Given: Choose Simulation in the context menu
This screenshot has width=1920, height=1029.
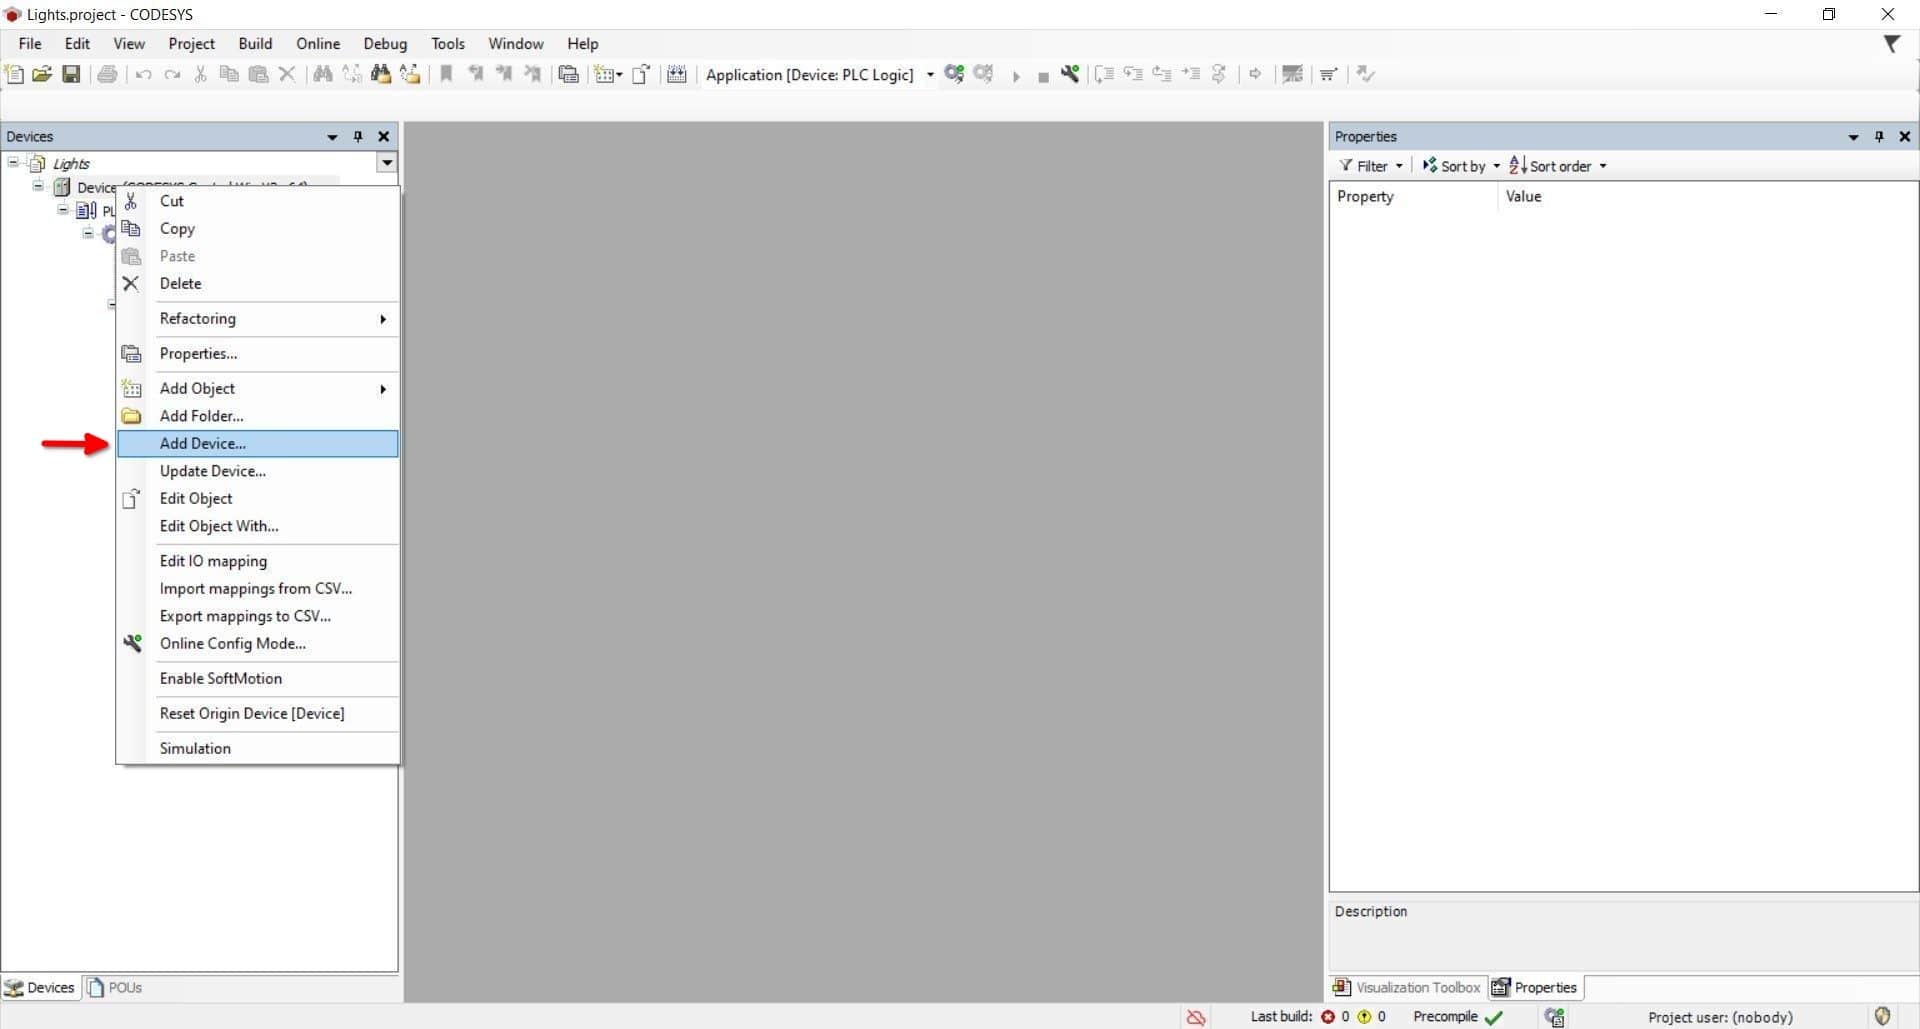Looking at the screenshot, I should coord(195,748).
